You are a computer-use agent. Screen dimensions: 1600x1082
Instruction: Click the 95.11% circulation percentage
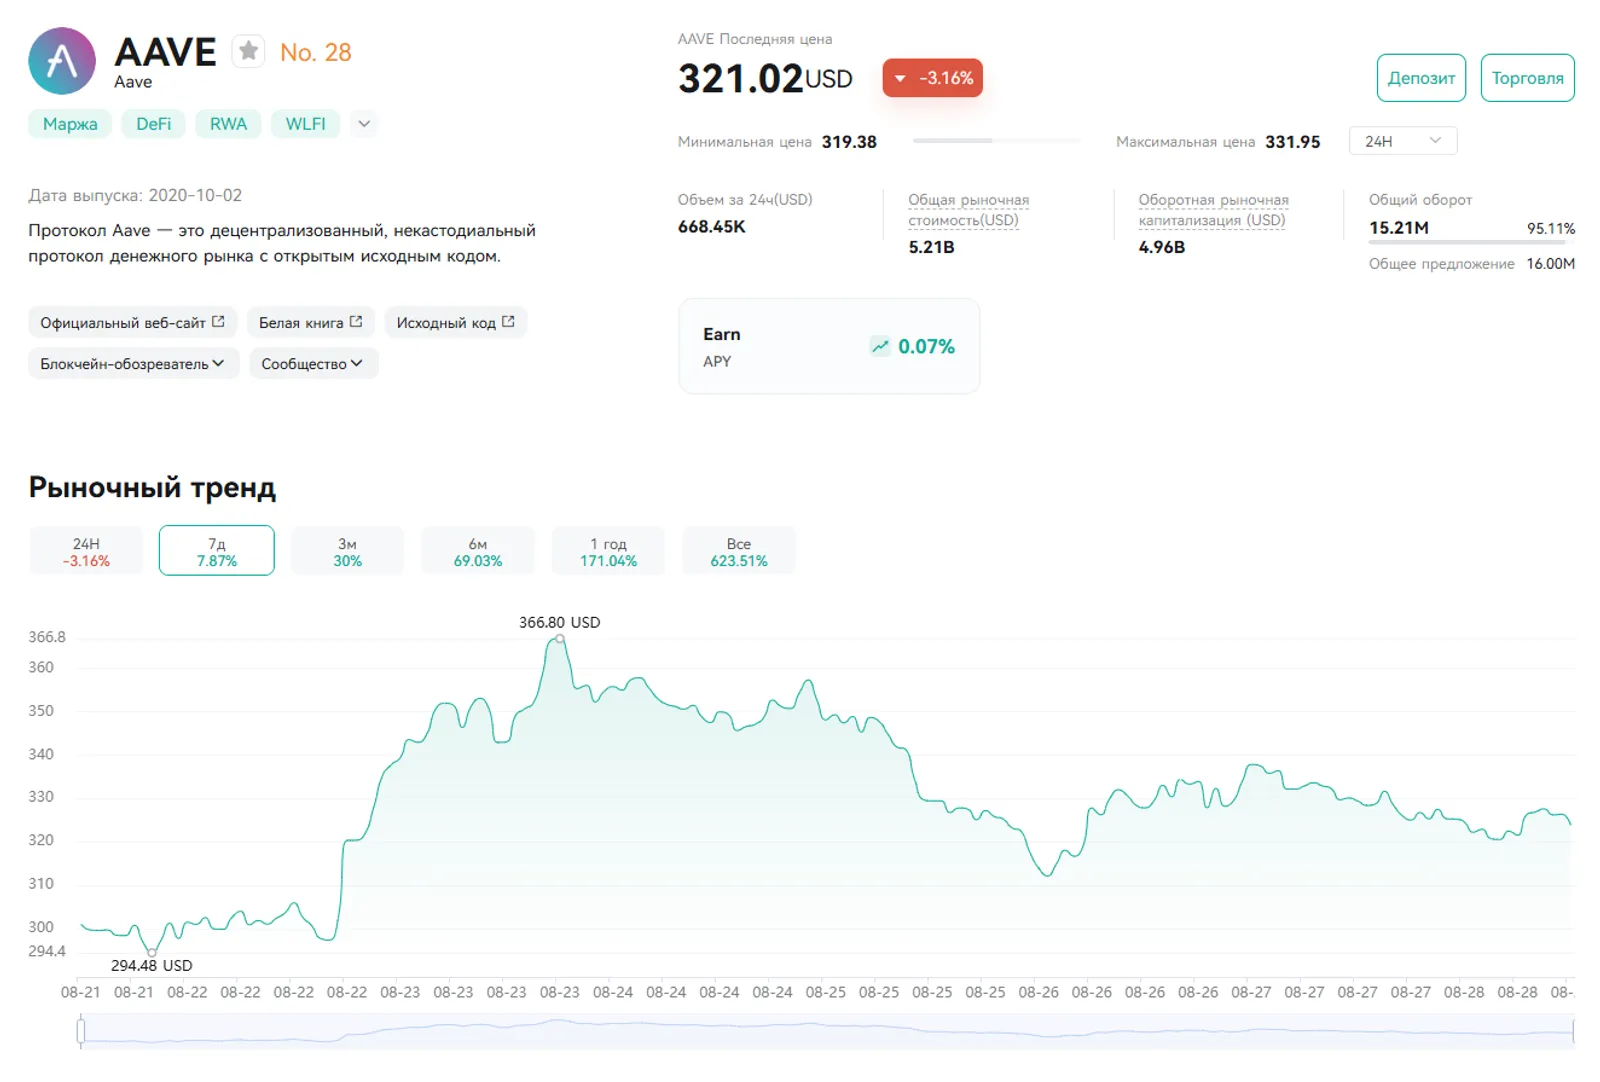click(1551, 229)
